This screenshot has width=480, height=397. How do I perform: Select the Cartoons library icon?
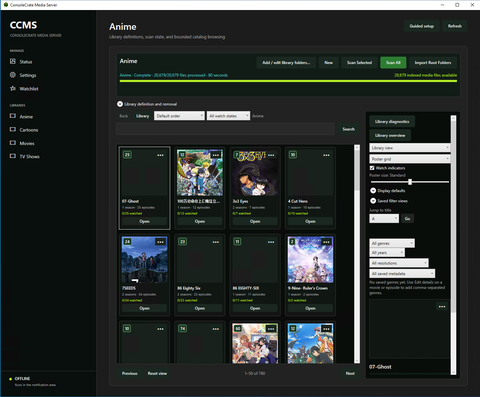tap(13, 129)
